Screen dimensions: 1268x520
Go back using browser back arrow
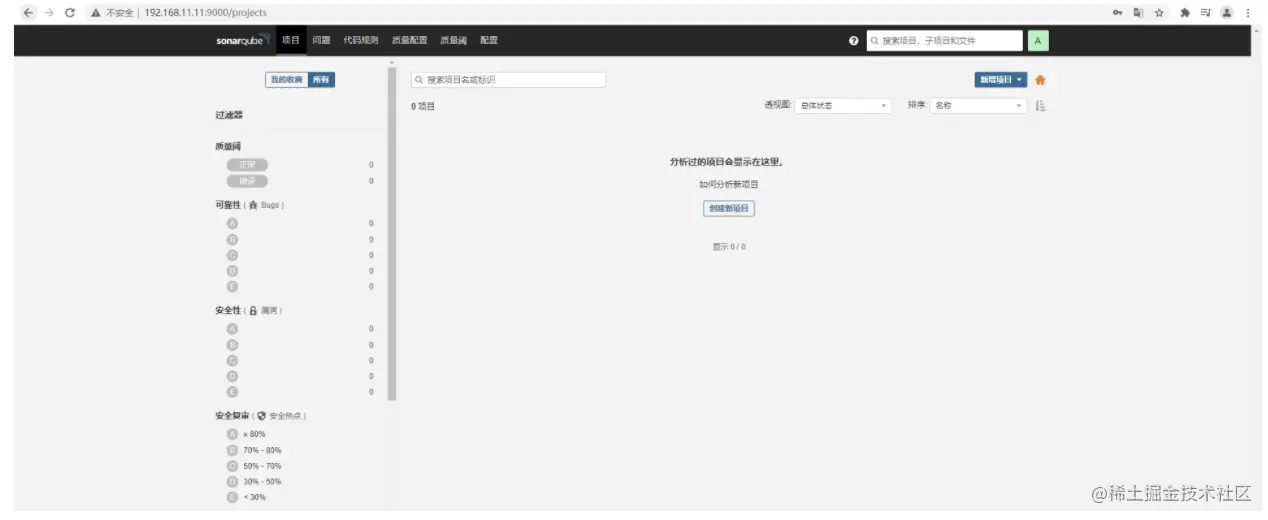point(27,13)
